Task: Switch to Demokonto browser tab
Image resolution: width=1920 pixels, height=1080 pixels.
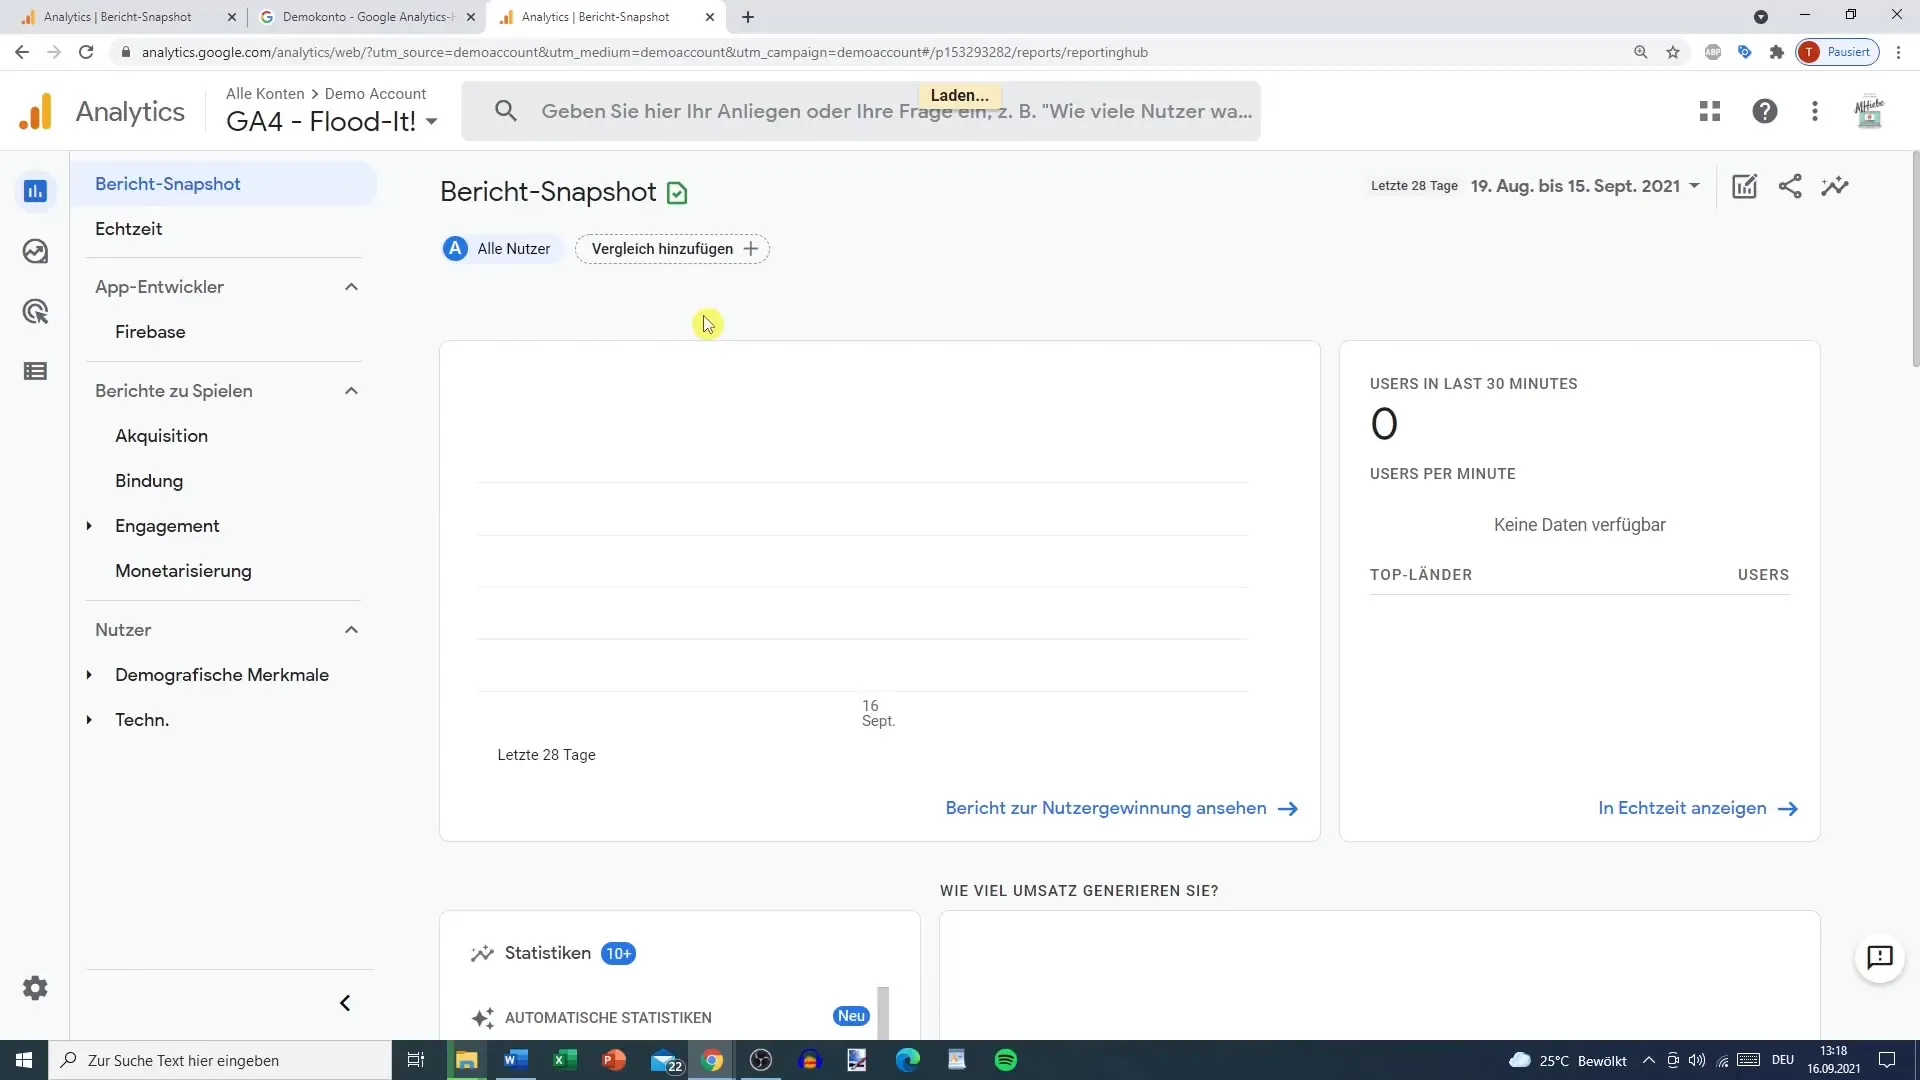Action: (367, 17)
